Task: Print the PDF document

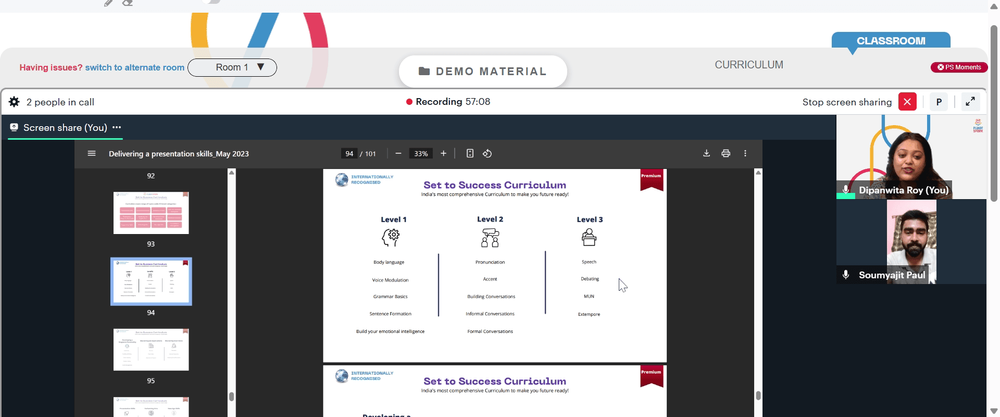Action: click(726, 154)
